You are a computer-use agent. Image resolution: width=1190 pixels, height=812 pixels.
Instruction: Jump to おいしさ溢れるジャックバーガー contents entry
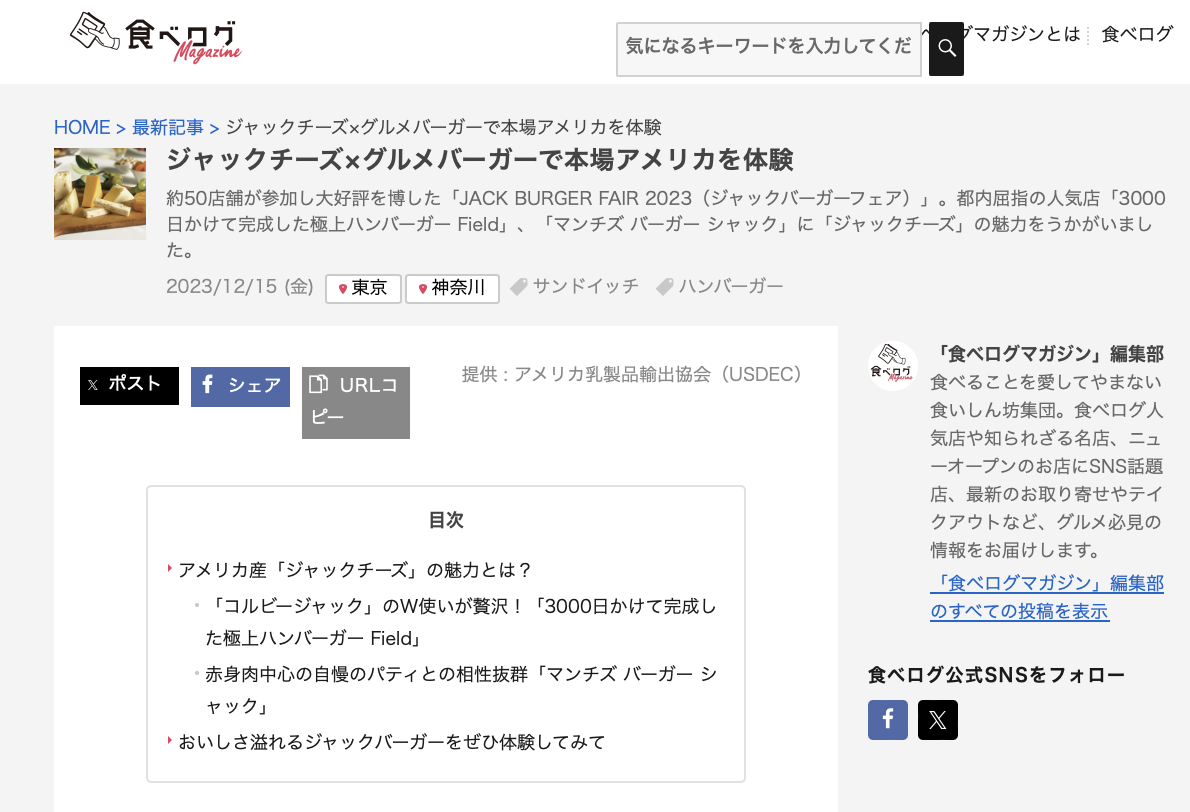point(391,742)
